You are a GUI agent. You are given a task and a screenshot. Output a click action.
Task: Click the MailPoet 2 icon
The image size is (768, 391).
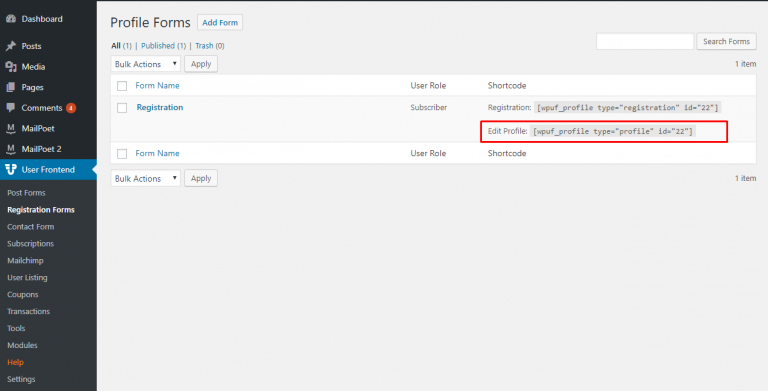11,149
